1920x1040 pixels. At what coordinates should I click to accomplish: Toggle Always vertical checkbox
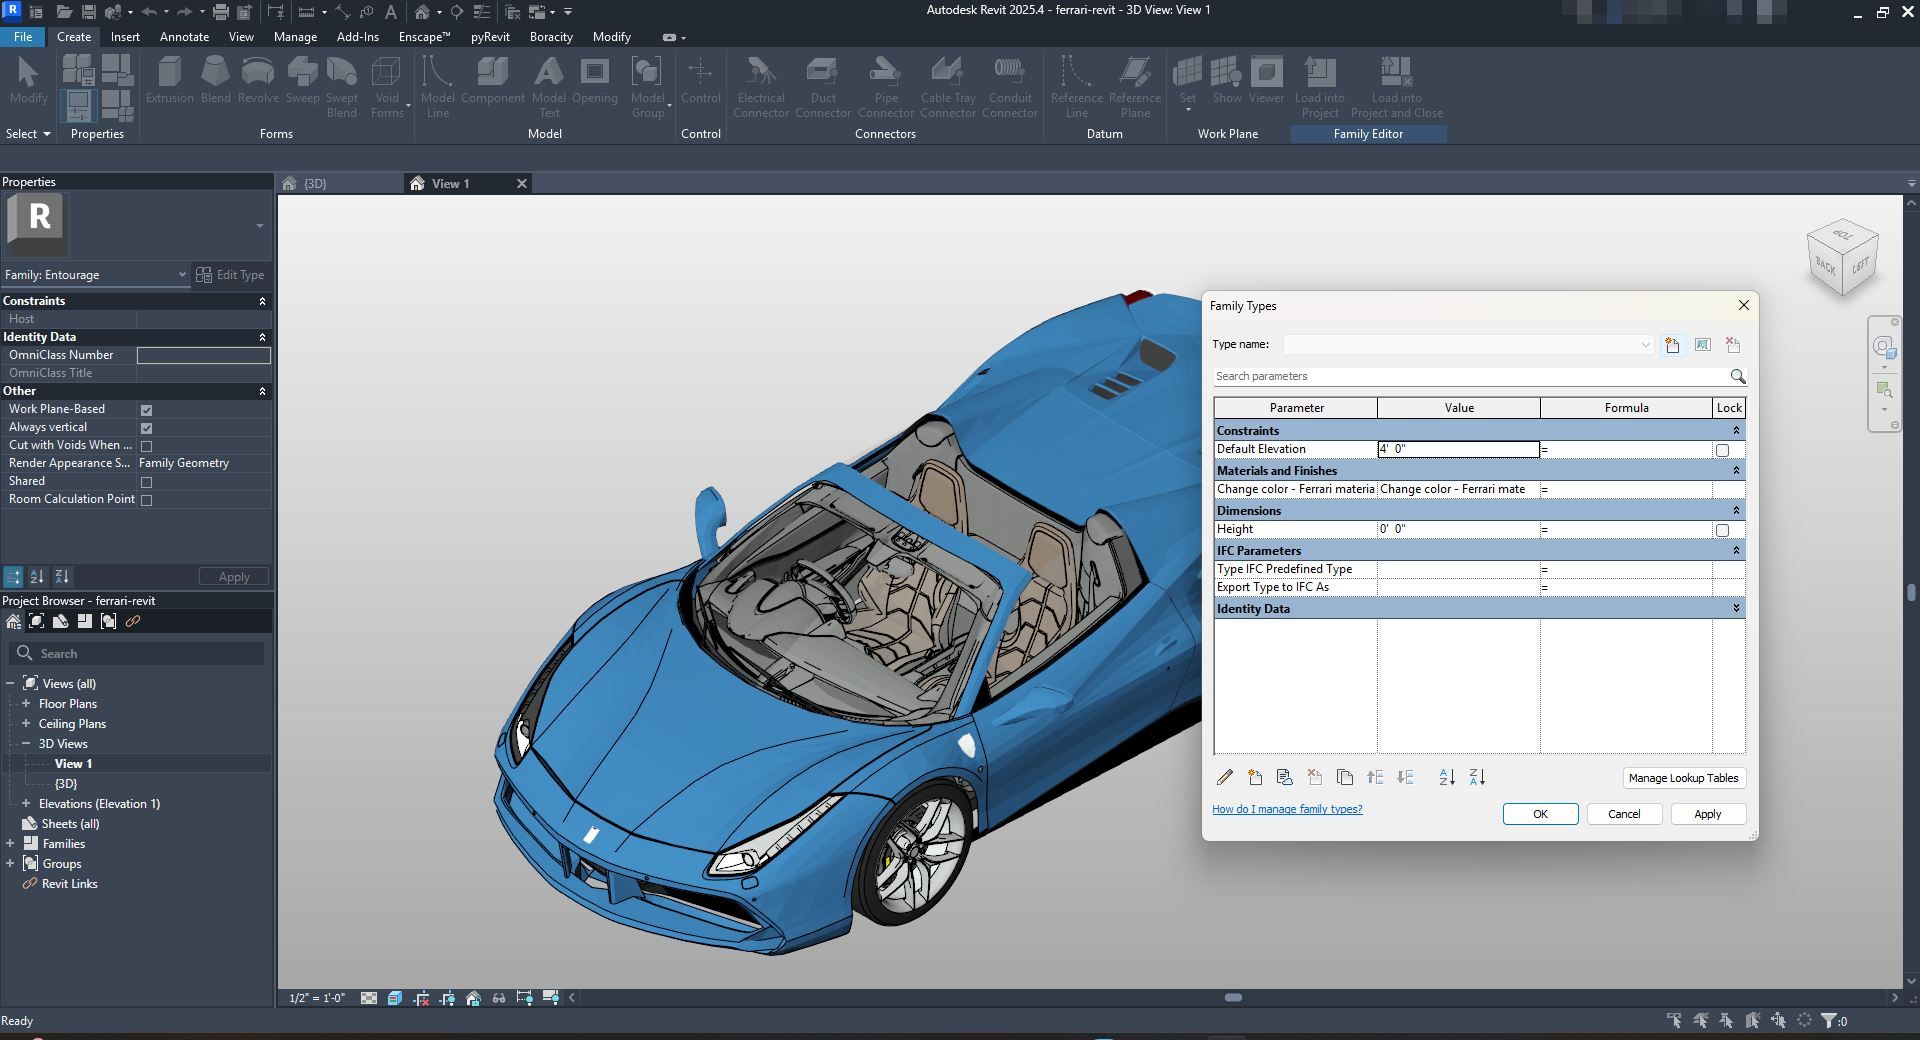[147, 428]
